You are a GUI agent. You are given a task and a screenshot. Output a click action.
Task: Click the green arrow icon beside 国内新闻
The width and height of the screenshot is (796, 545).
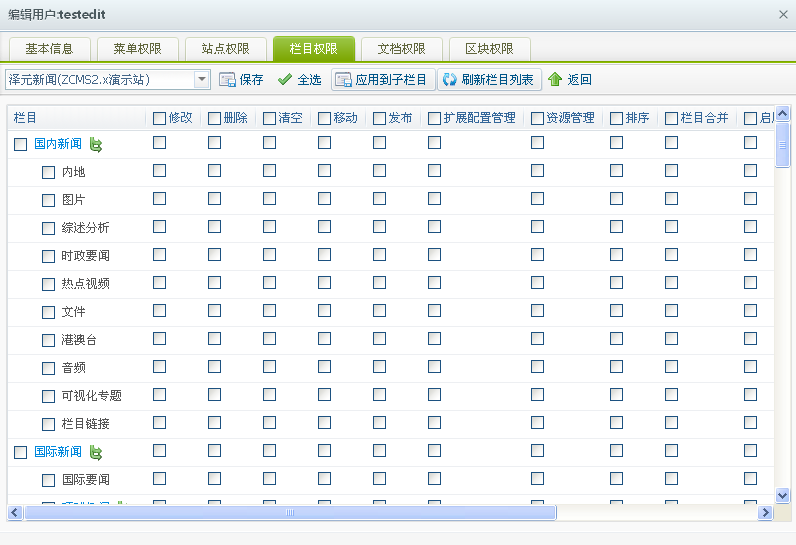click(97, 144)
